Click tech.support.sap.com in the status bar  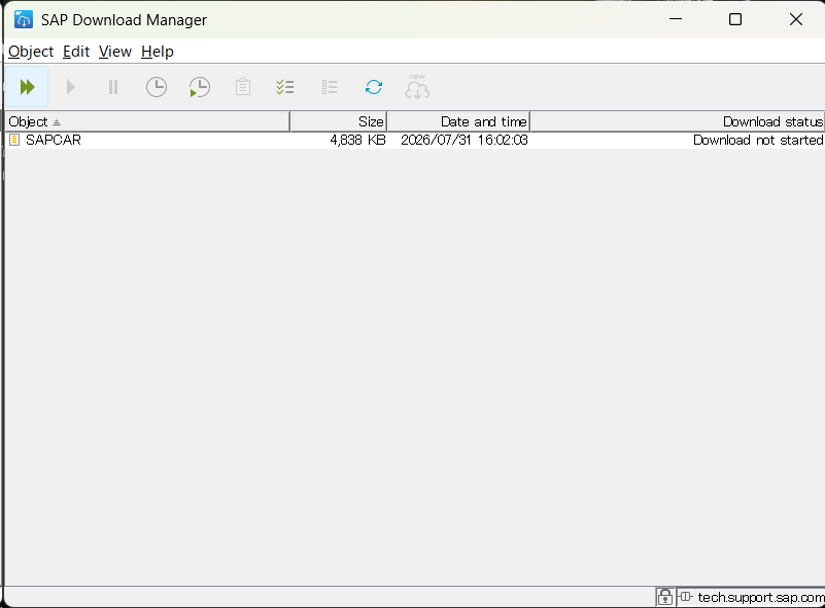(761, 597)
